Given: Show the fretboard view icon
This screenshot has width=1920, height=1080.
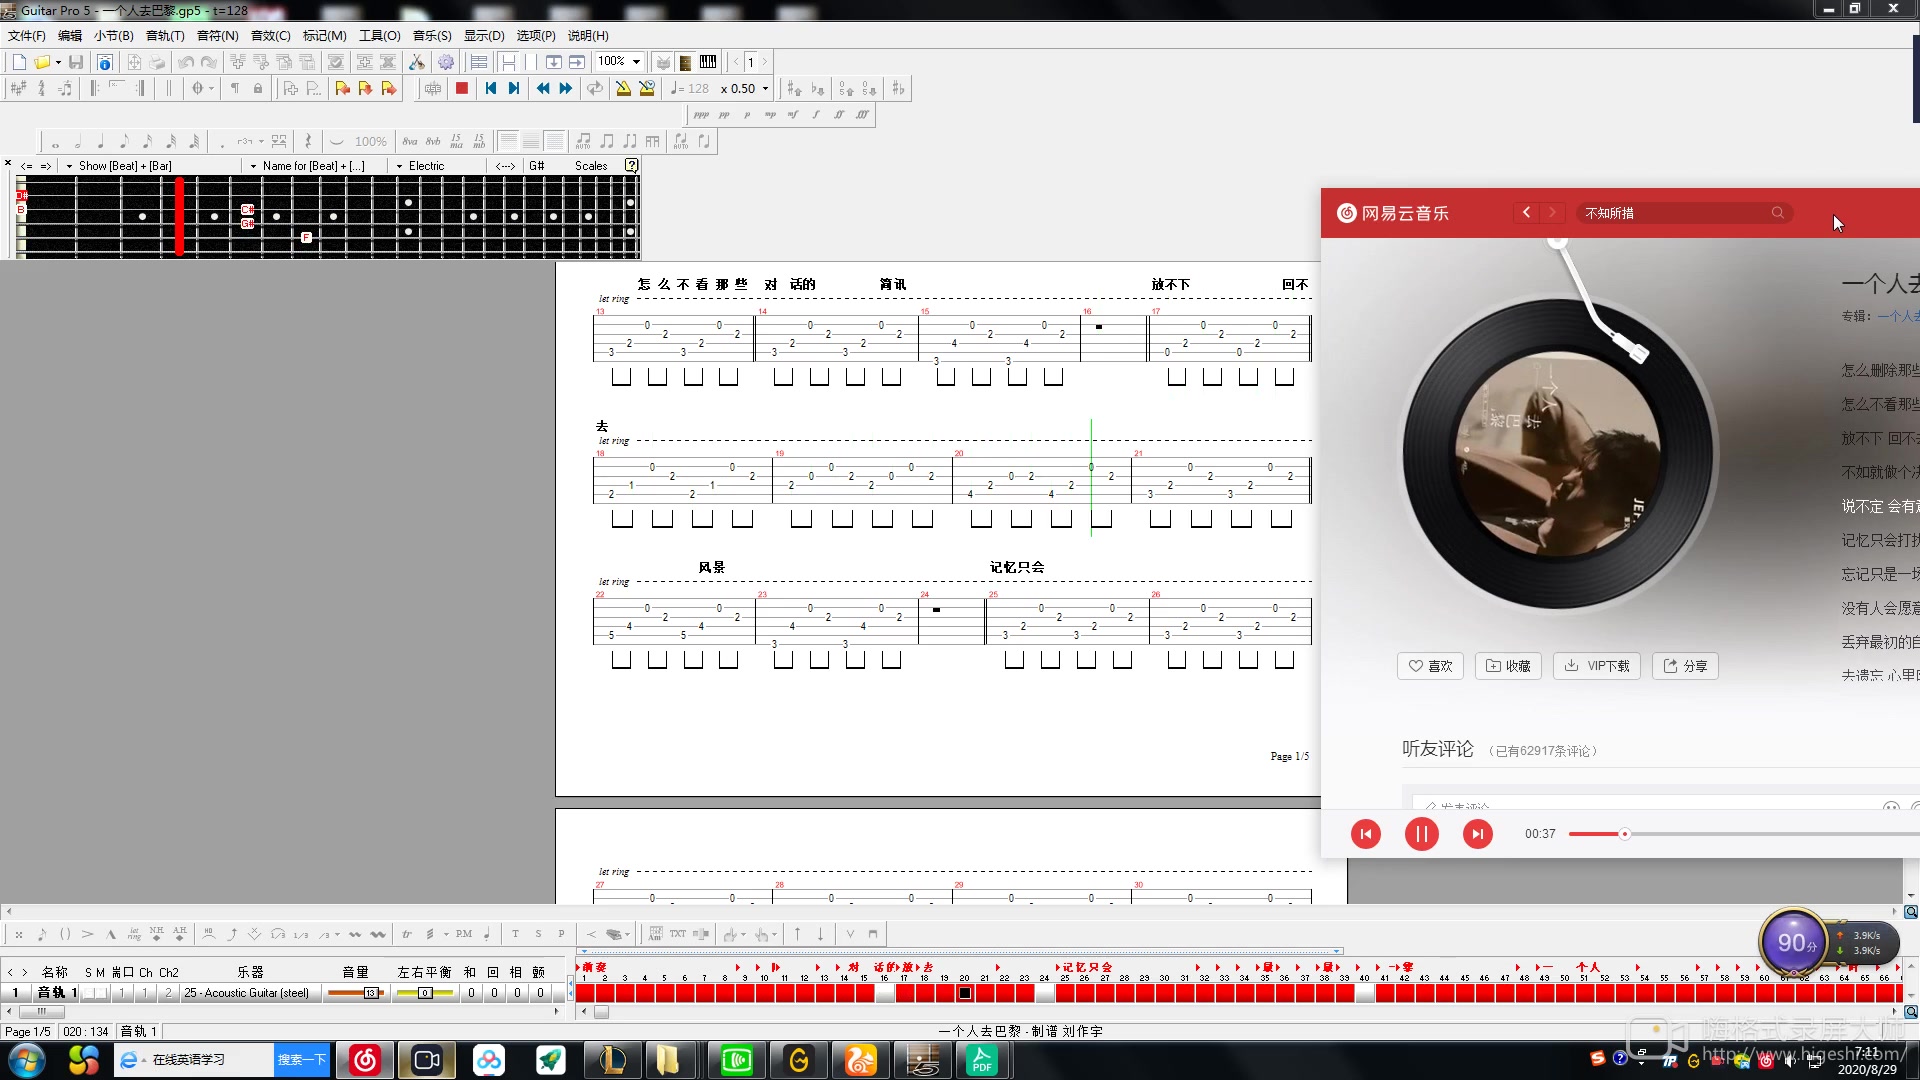Looking at the screenshot, I should 685,62.
